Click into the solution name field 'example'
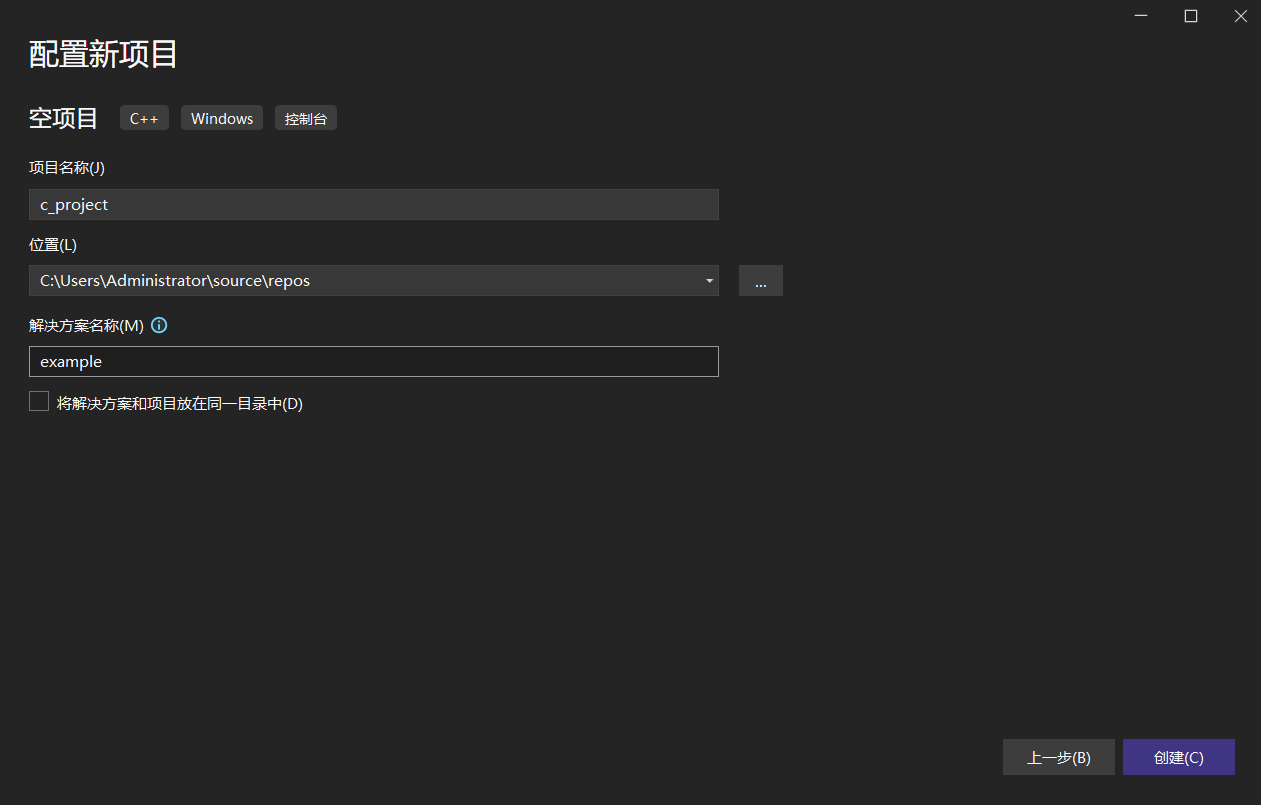Image resolution: width=1261 pixels, height=805 pixels. coord(373,361)
